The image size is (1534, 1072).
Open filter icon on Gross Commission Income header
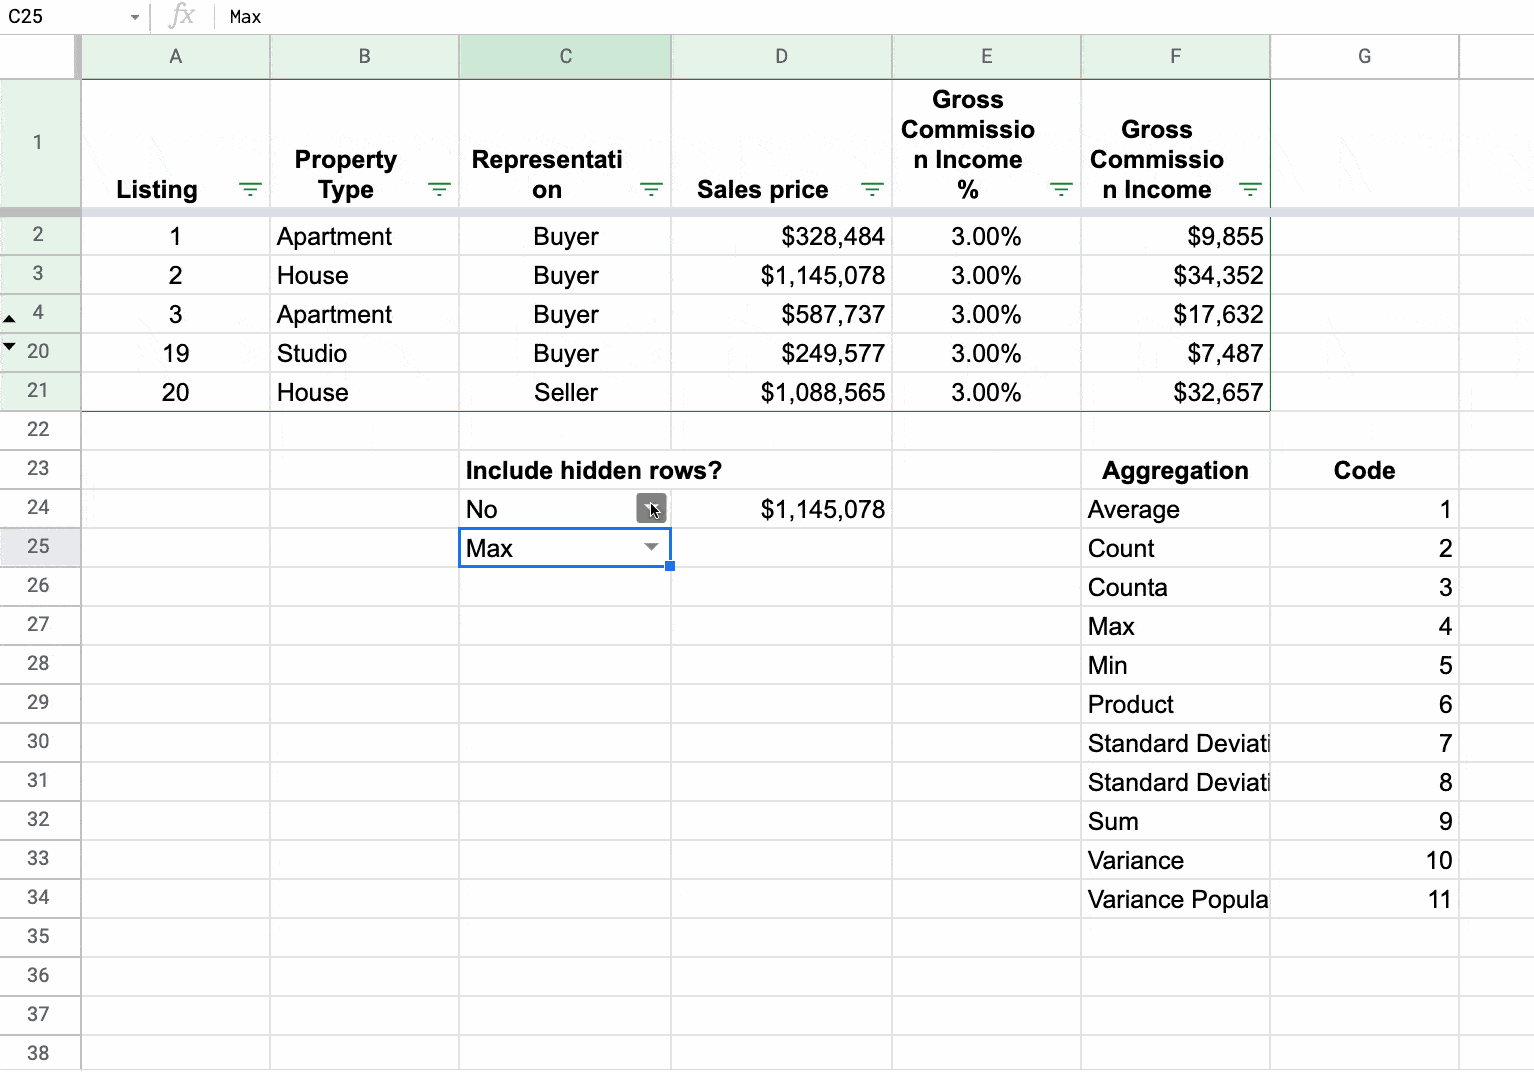pyautogui.click(x=1250, y=189)
